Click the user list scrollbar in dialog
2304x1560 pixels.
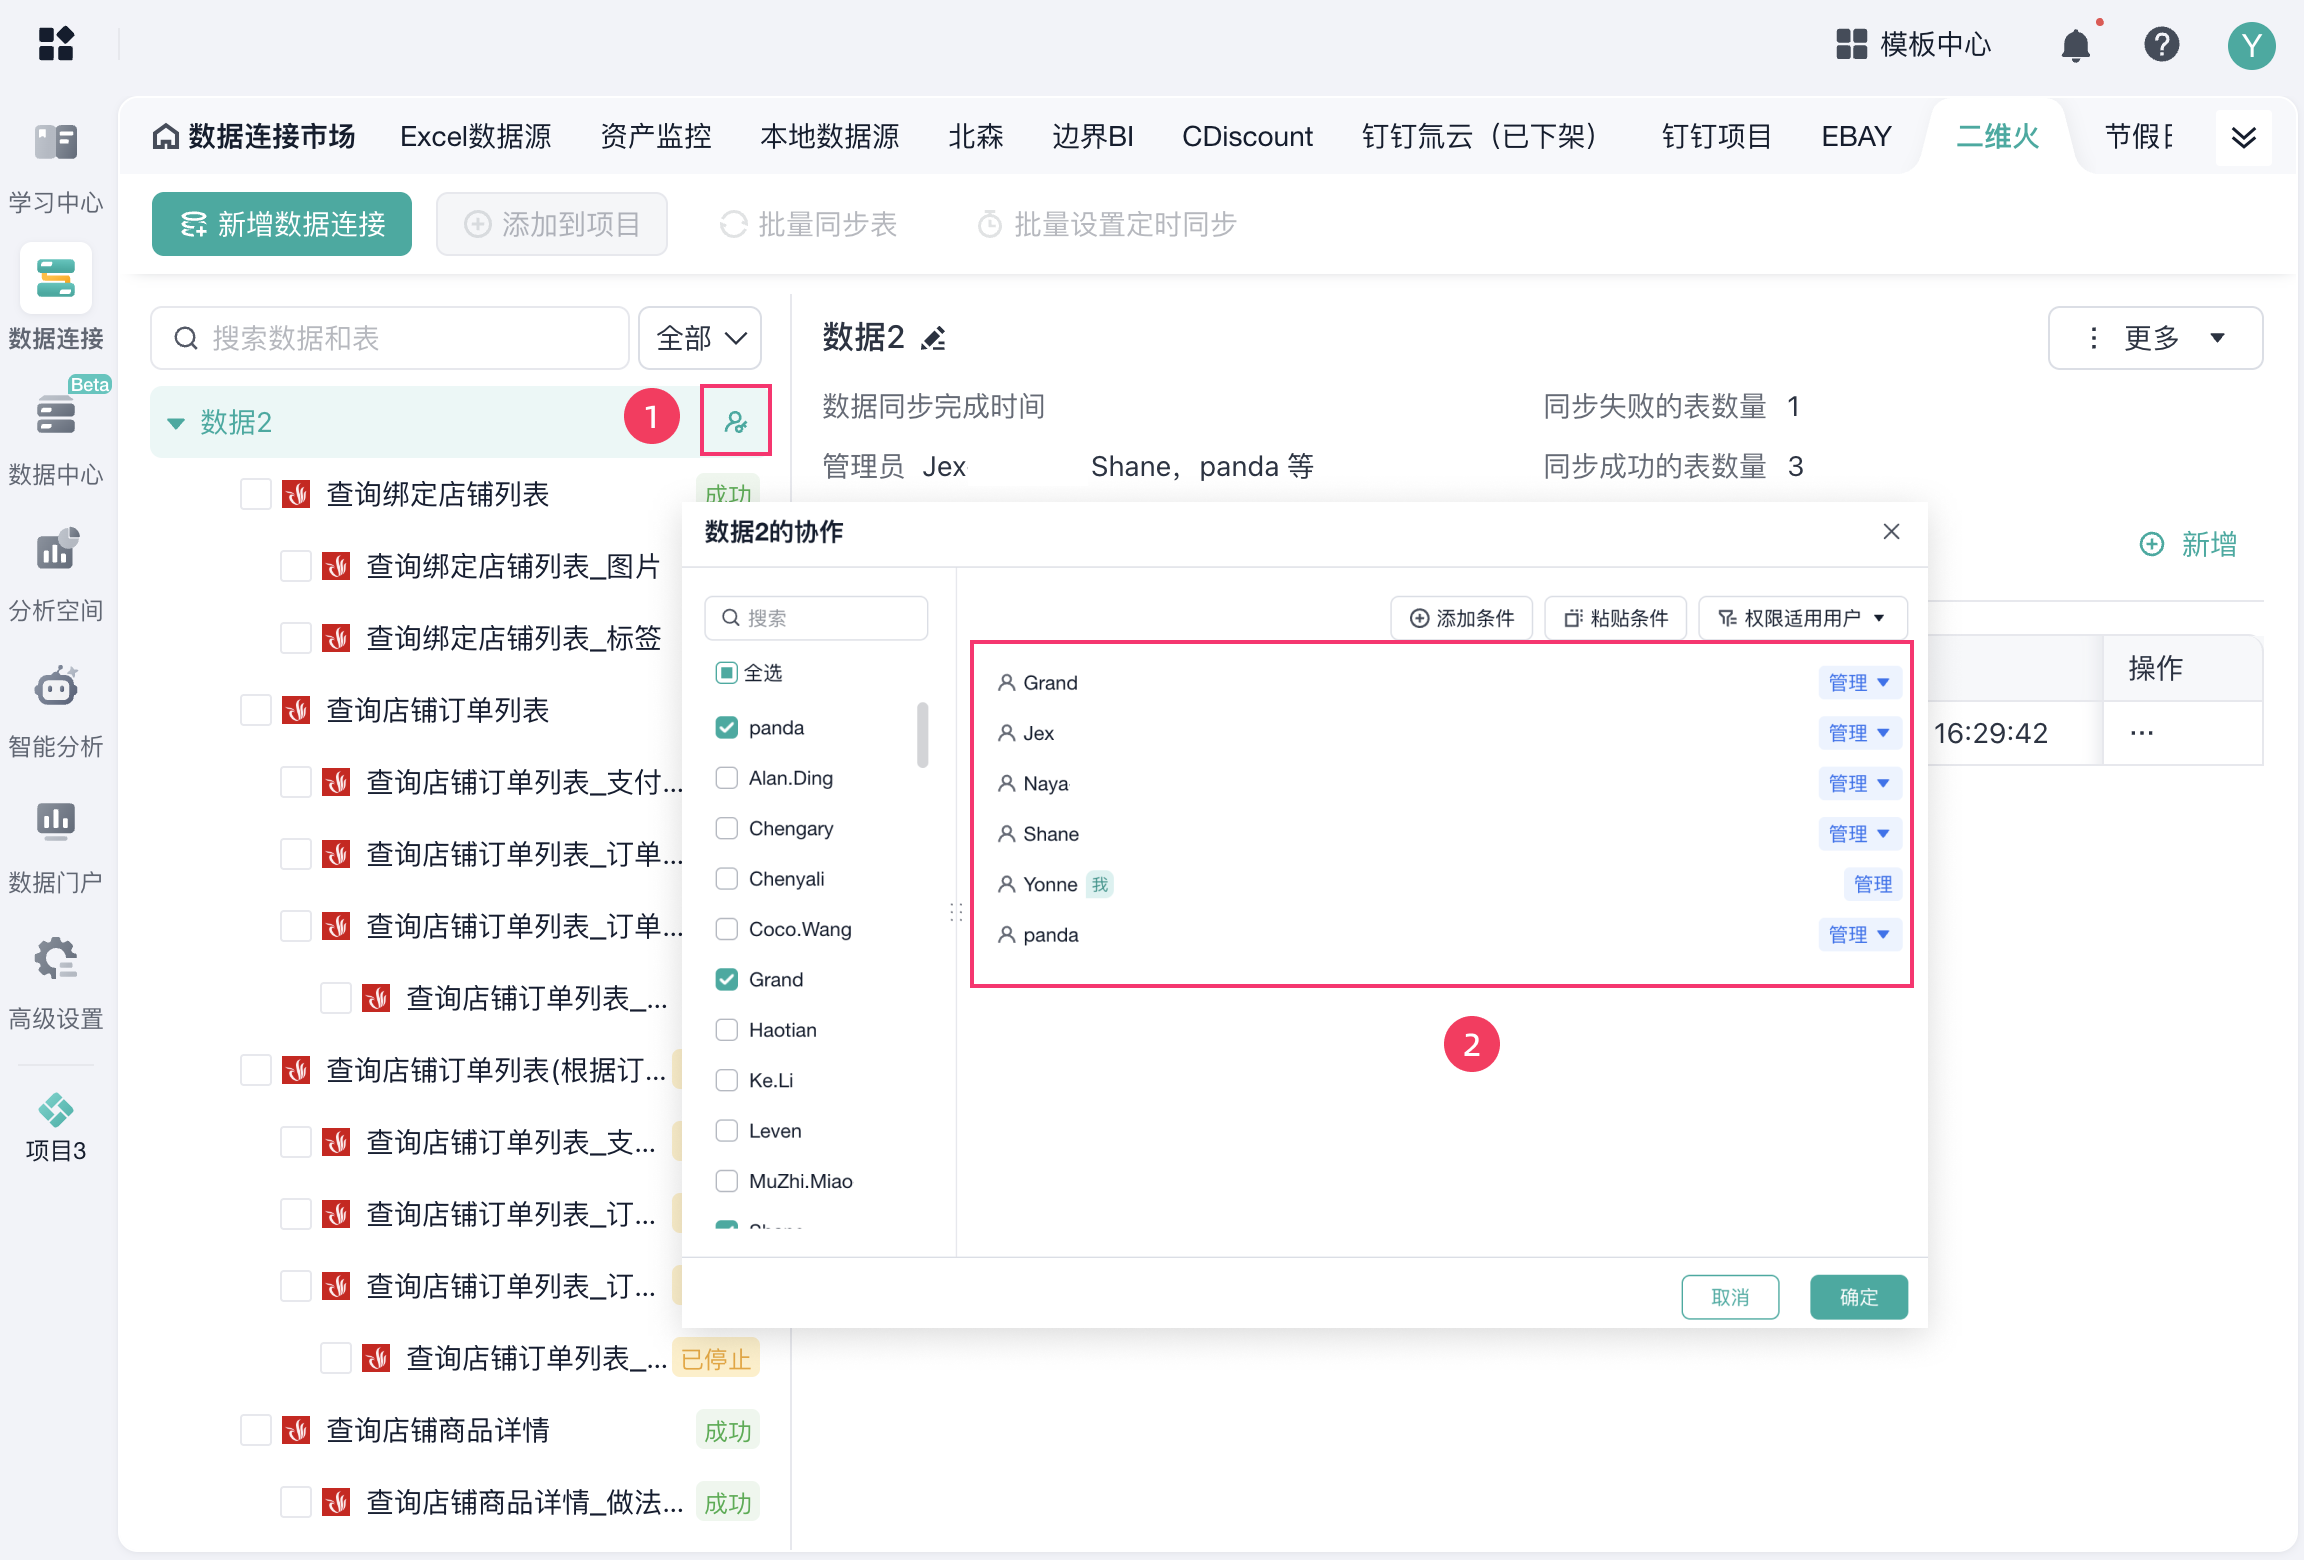coord(922,735)
